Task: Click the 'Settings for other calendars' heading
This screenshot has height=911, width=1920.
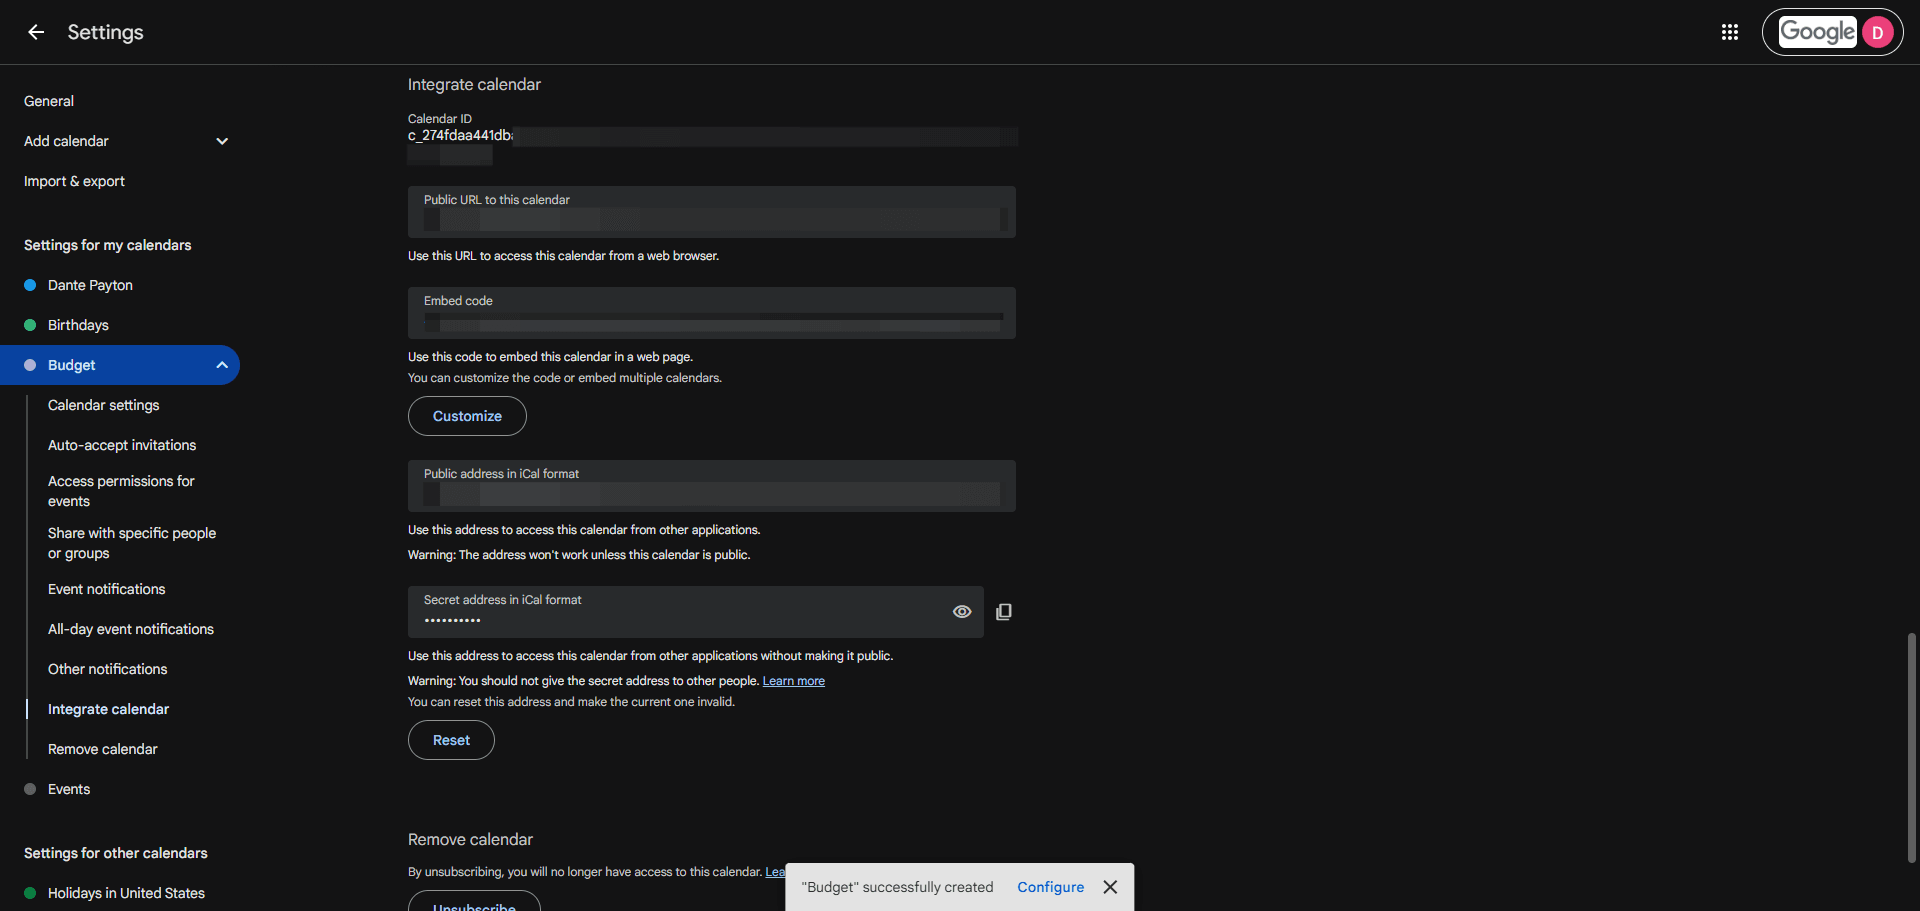Action: [116, 853]
